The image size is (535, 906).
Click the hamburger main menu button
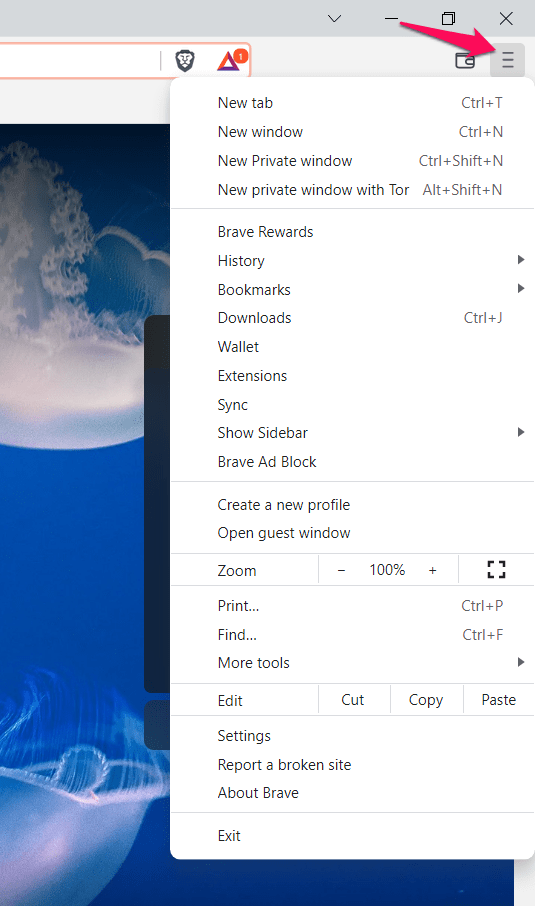coord(507,60)
